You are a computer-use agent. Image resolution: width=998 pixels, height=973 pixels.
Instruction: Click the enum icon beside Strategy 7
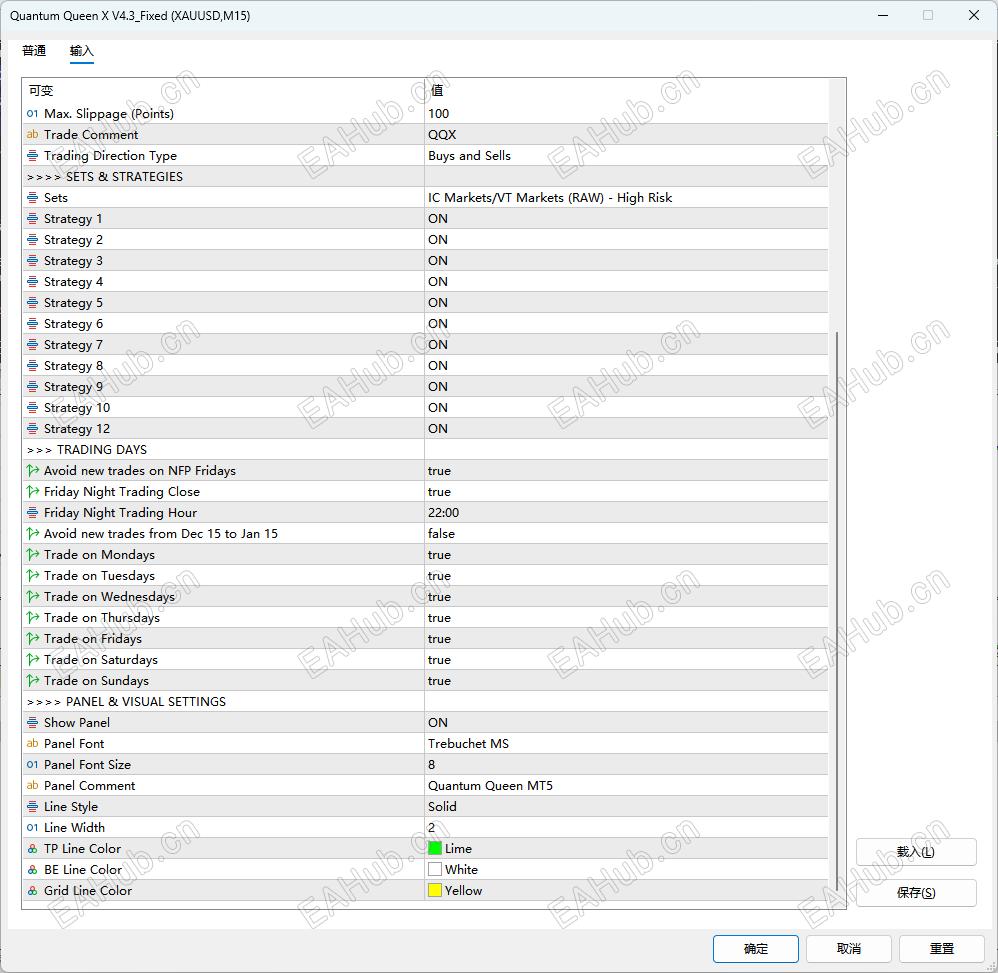pyautogui.click(x=32, y=345)
